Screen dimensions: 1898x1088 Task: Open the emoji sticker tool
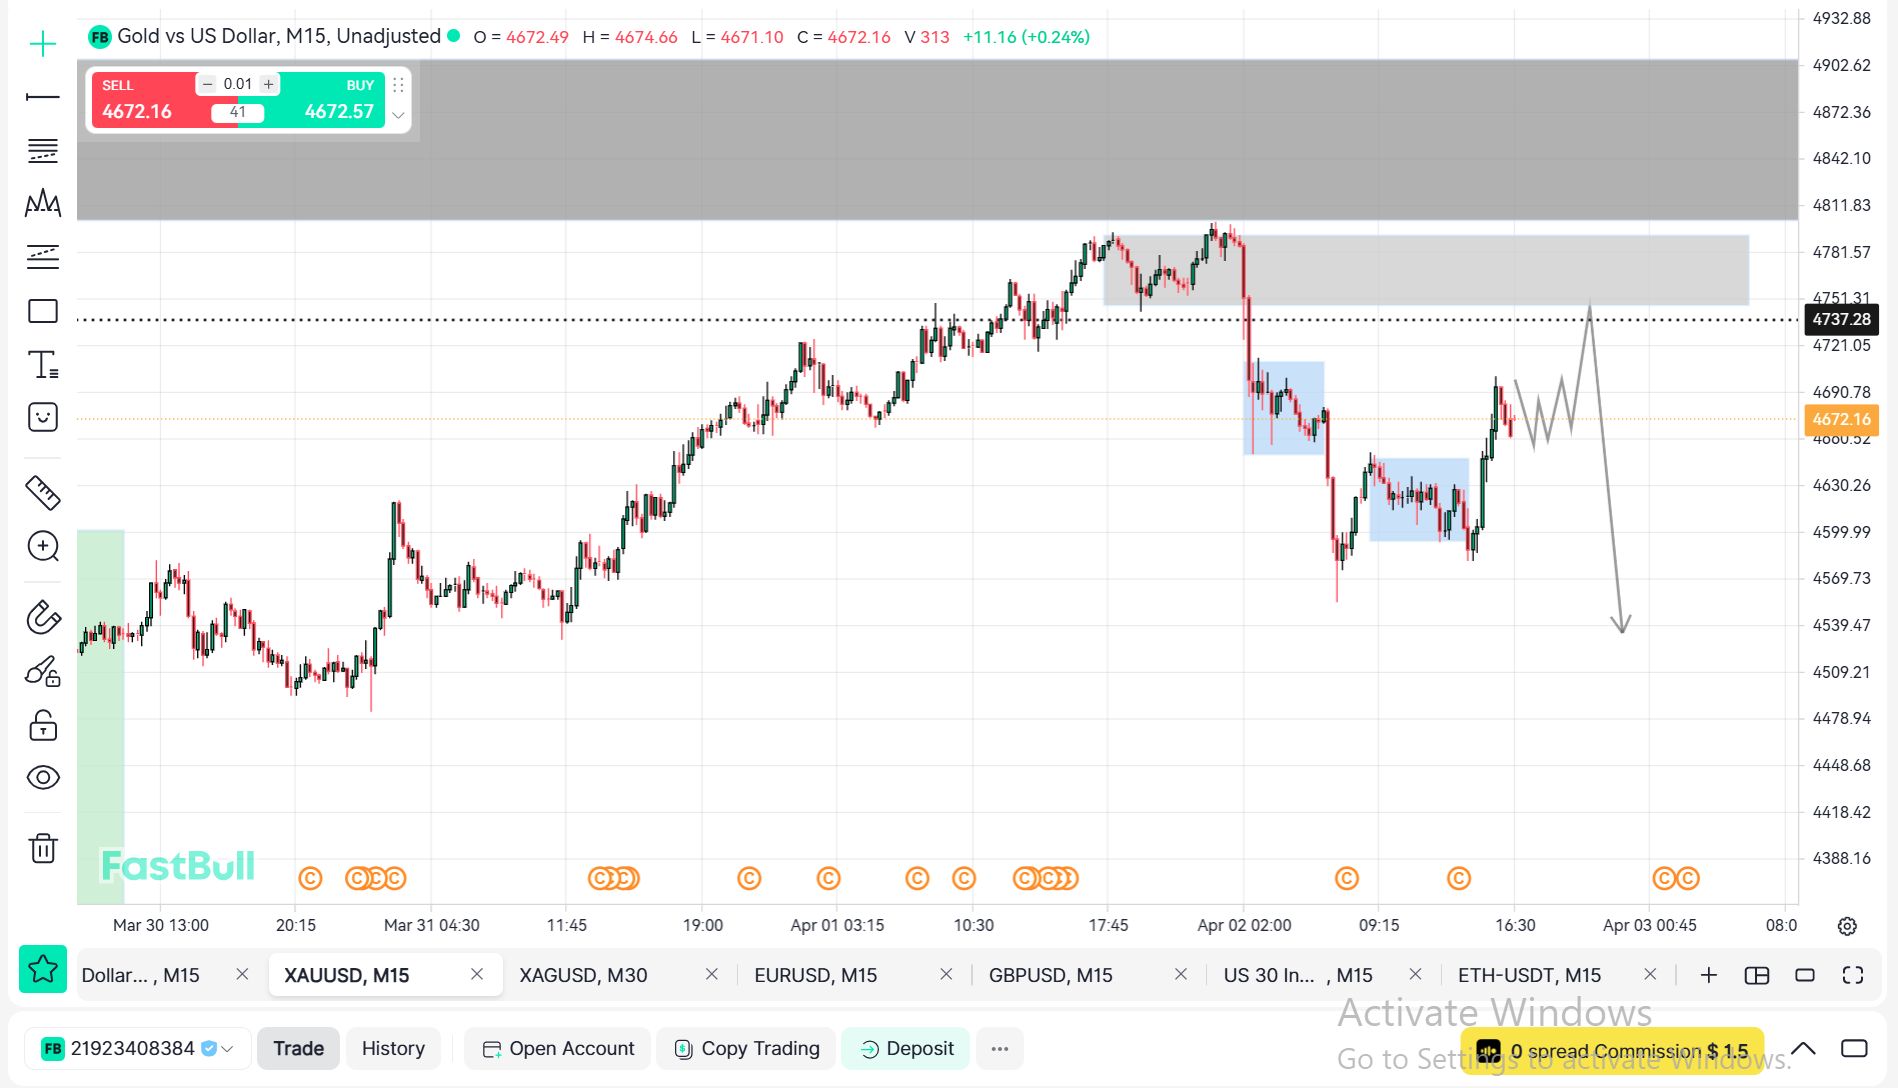pos(43,417)
